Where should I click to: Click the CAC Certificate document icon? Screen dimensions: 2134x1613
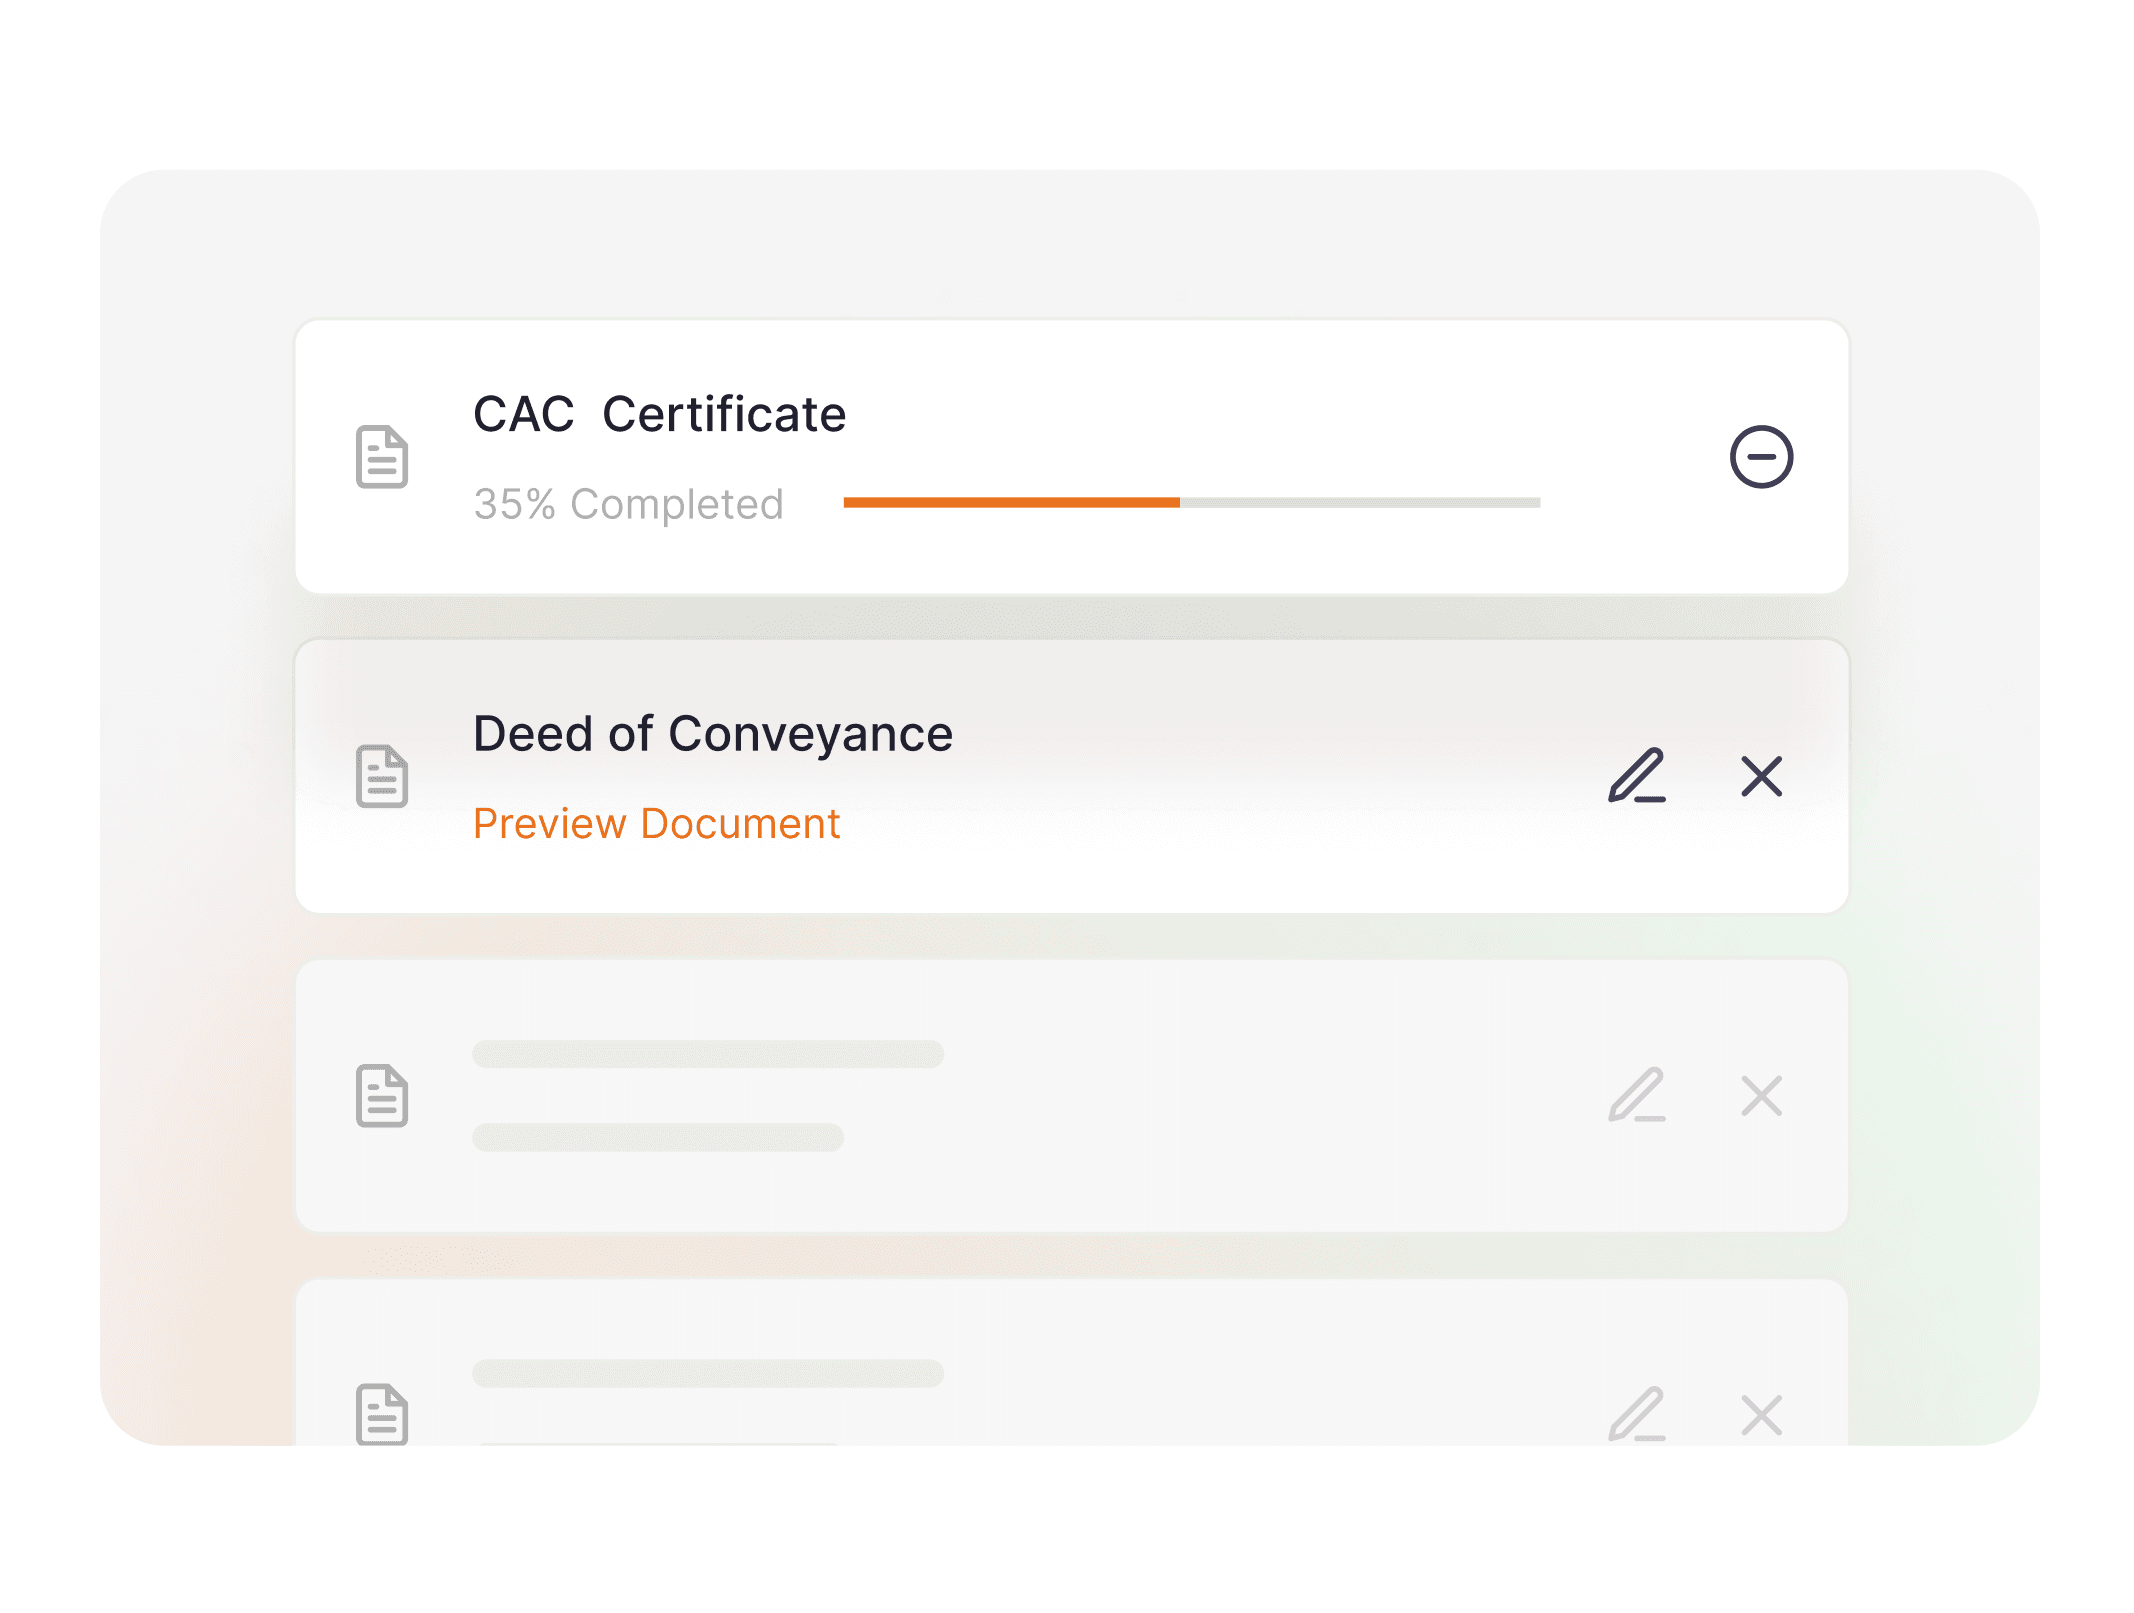(x=382, y=457)
